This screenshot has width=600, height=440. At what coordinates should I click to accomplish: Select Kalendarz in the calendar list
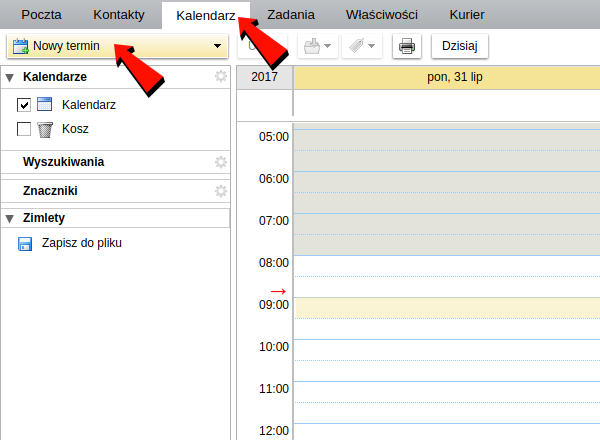point(89,105)
